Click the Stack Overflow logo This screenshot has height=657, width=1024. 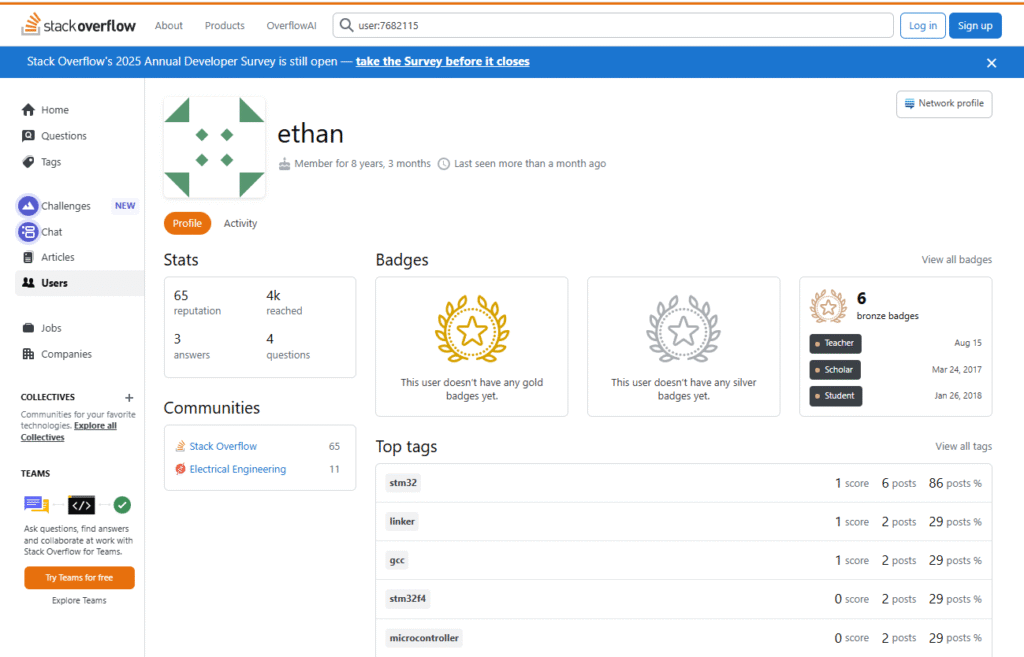[78, 25]
